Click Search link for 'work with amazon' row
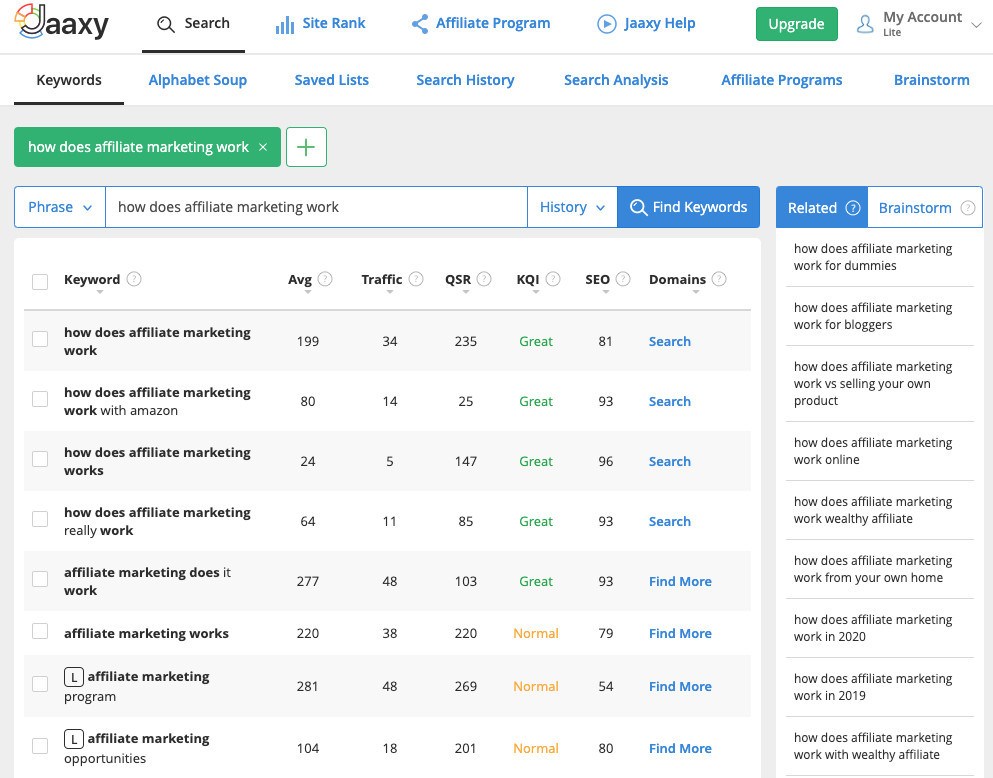The image size is (993, 778). coord(669,401)
